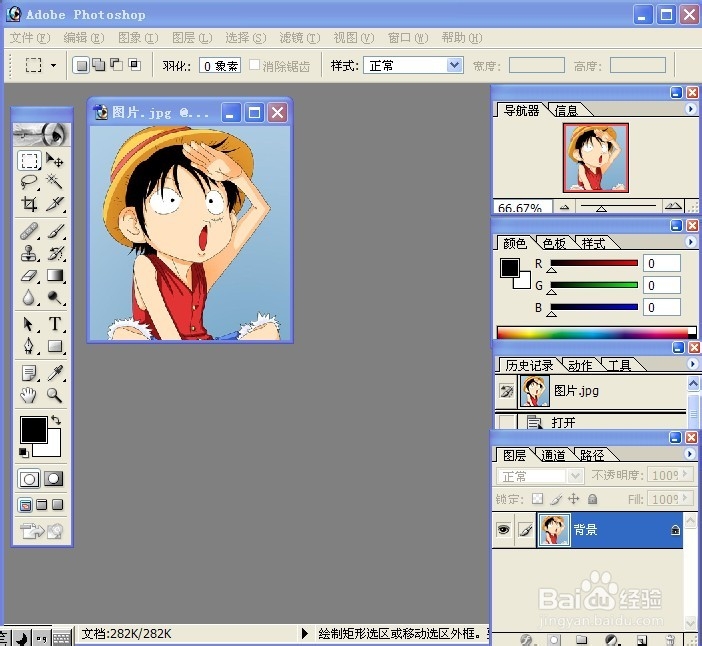Open status bar info arrow menu
The height and width of the screenshot is (646, 702).
pyautogui.click(x=304, y=633)
